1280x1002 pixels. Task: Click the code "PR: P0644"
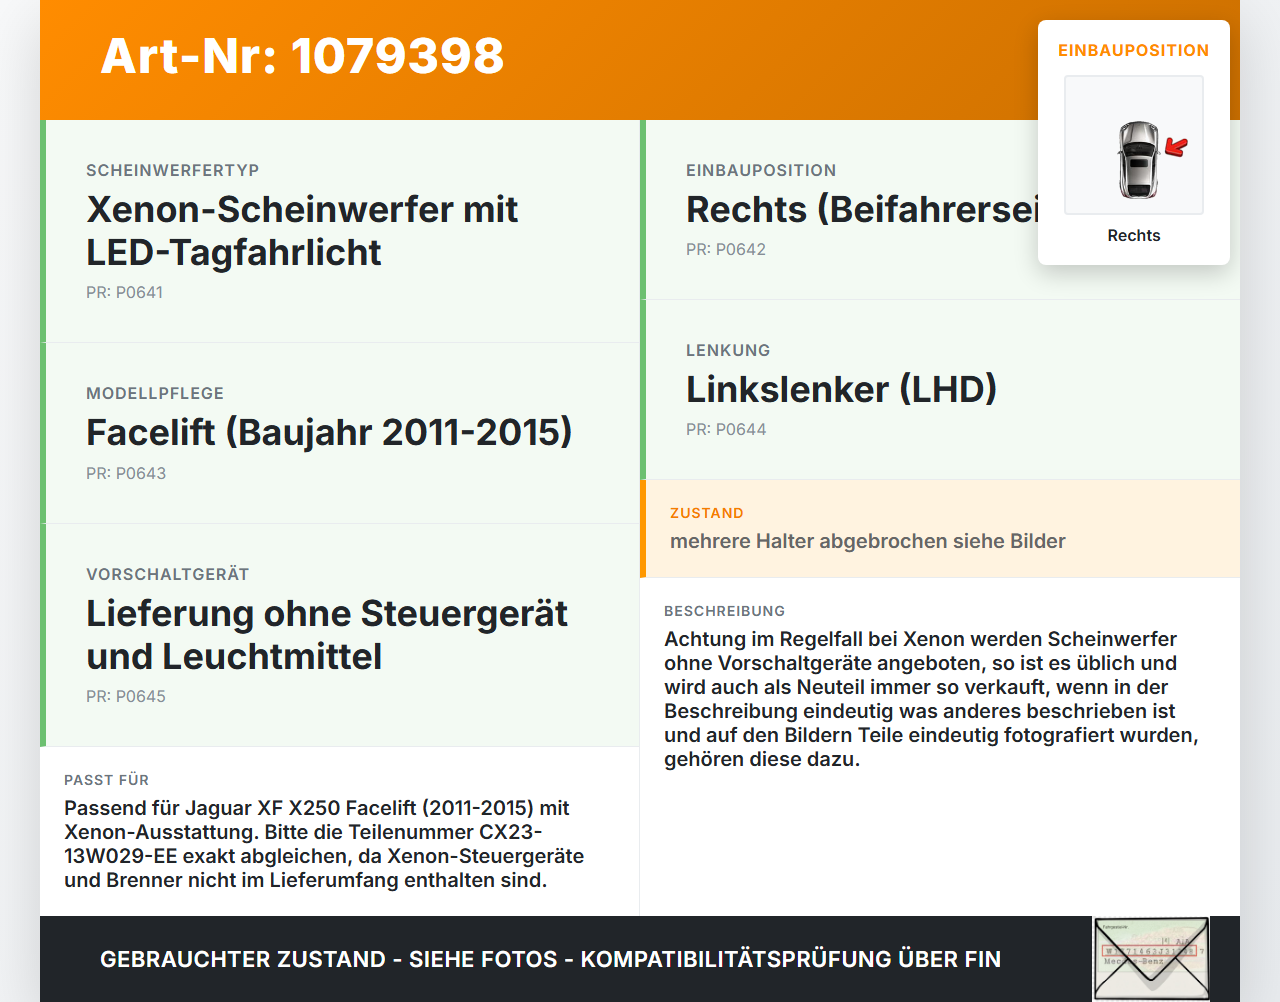click(x=726, y=429)
